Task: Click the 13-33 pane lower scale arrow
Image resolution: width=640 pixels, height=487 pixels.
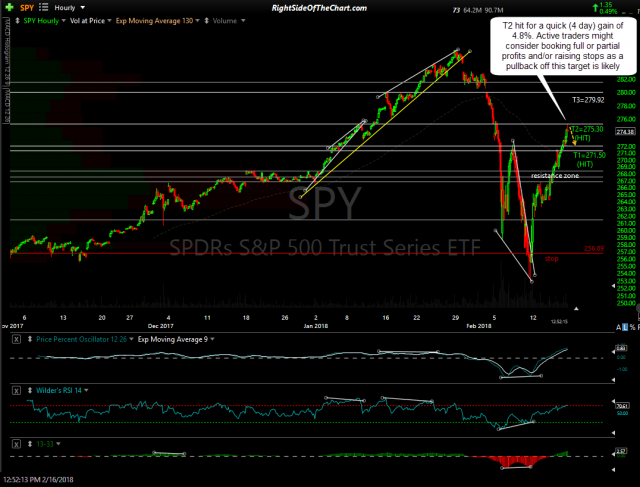Action: pos(613,470)
